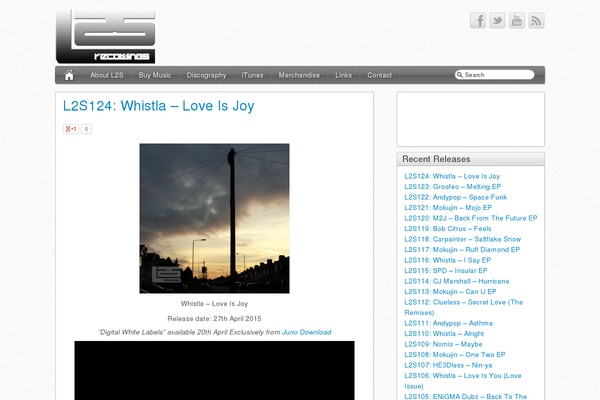Click the Google +1 button
This screenshot has width=600, height=400.
click(x=71, y=129)
